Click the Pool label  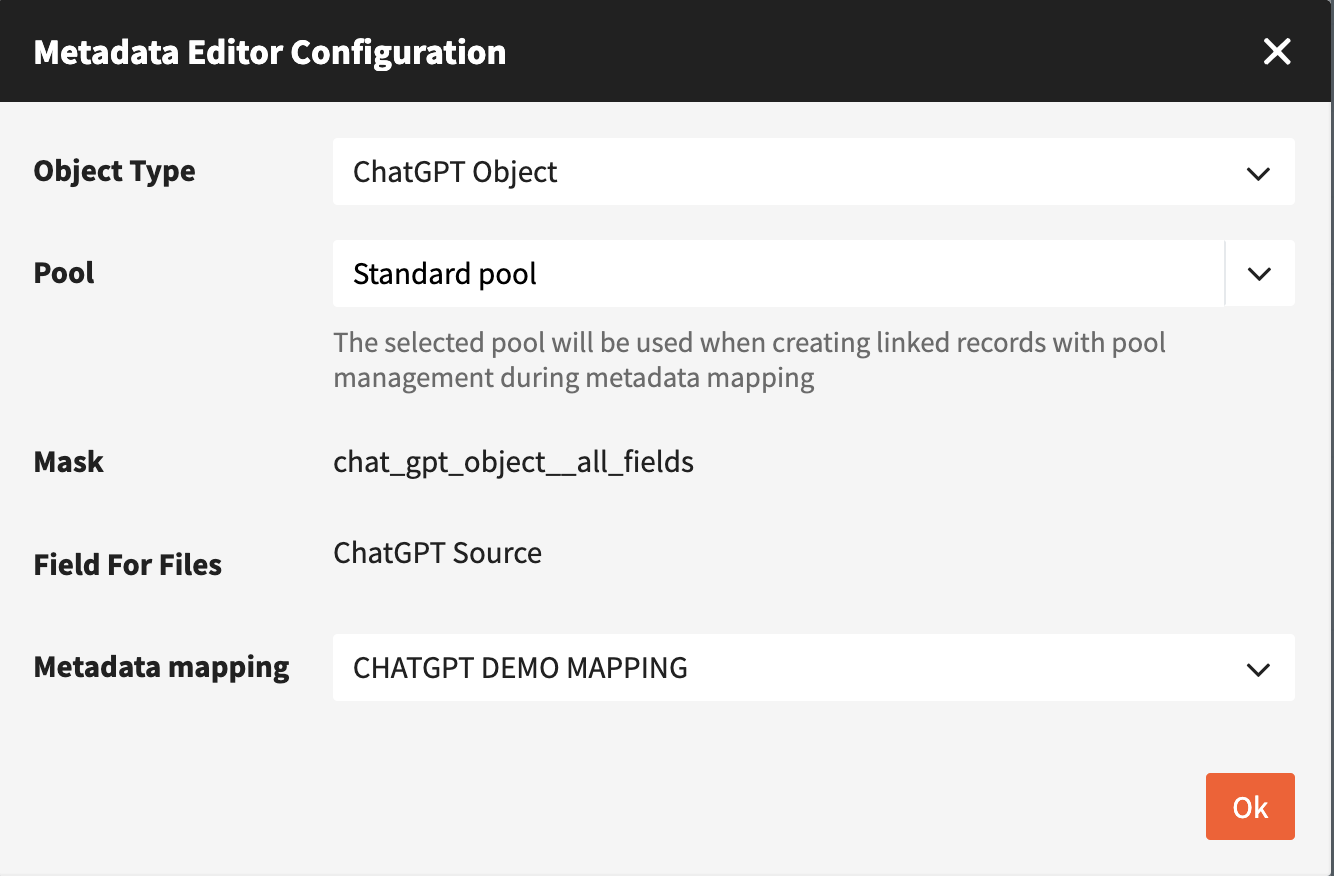click(64, 273)
